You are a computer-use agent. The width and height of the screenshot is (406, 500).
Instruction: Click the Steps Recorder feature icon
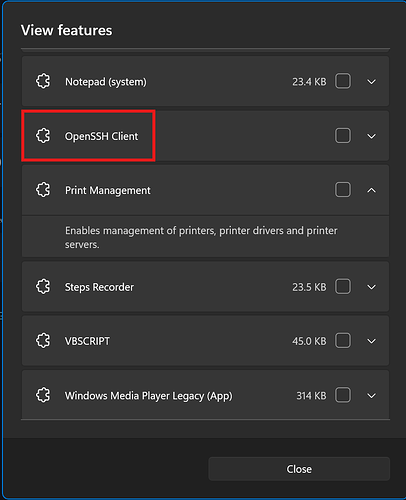click(43, 287)
